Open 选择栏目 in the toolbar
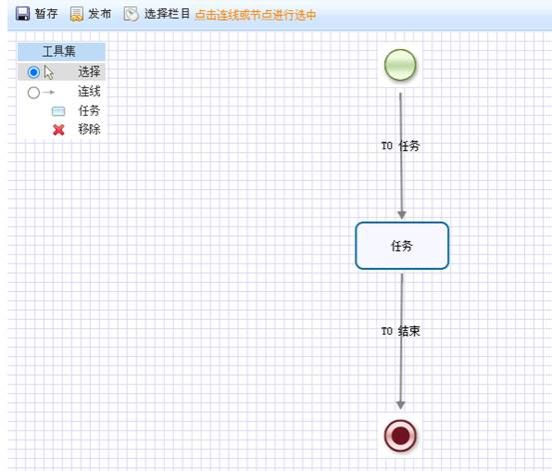 coord(167,14)
